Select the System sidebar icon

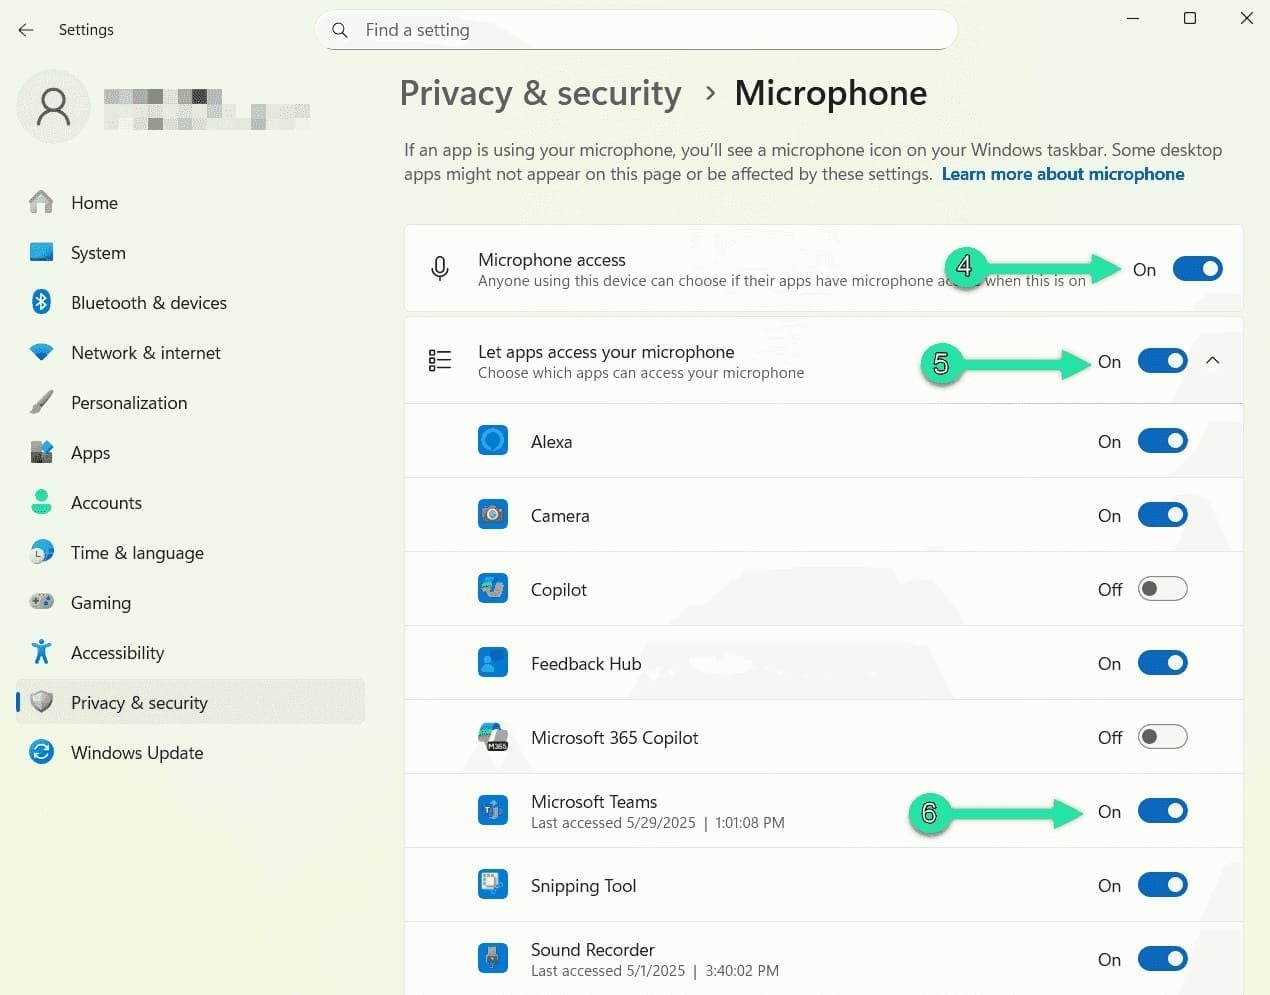pyautogui.click(x=40, y=252)
